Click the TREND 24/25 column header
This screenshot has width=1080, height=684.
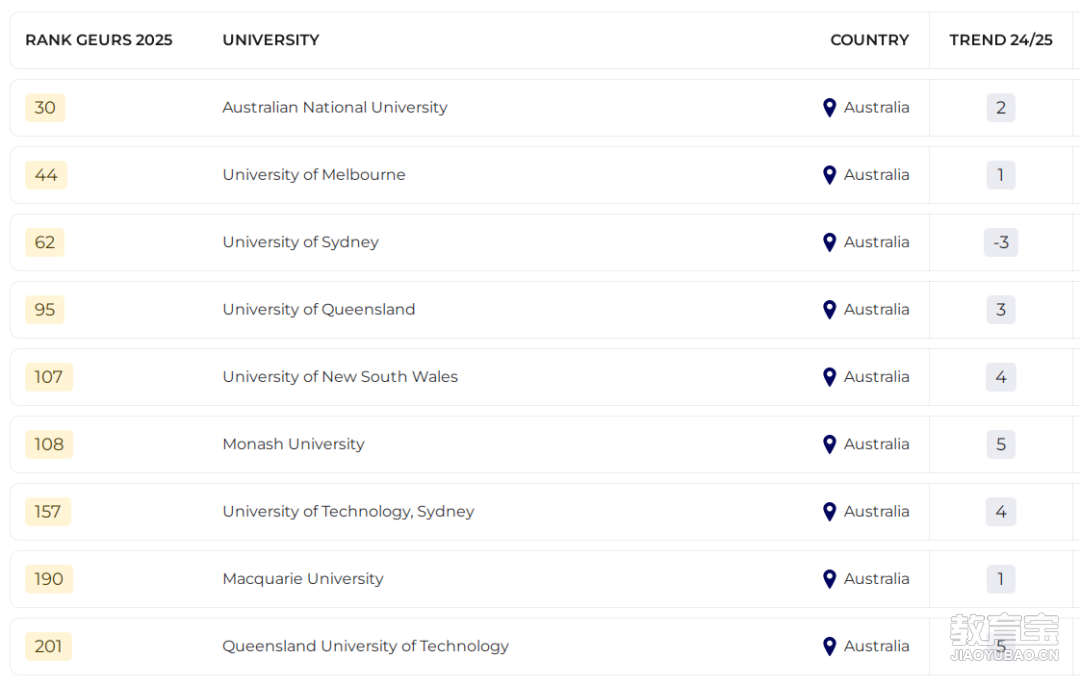[1001, 40]
